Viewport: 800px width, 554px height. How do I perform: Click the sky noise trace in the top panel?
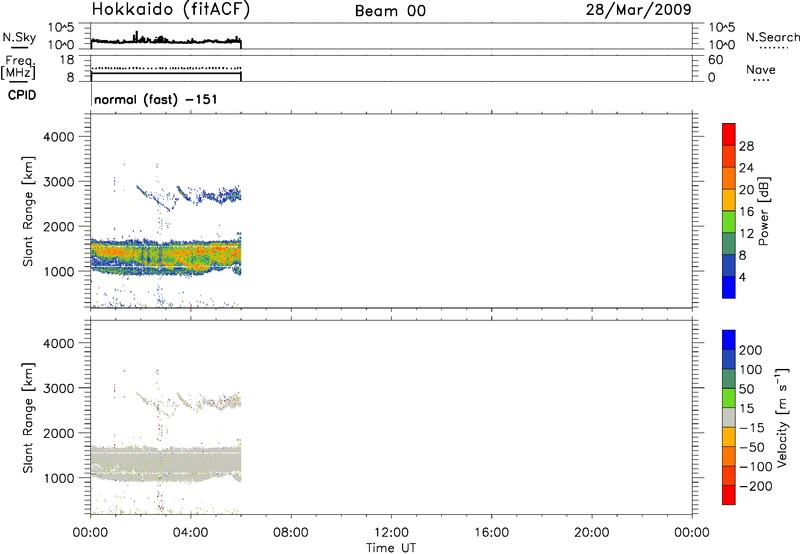pos(166,40)
